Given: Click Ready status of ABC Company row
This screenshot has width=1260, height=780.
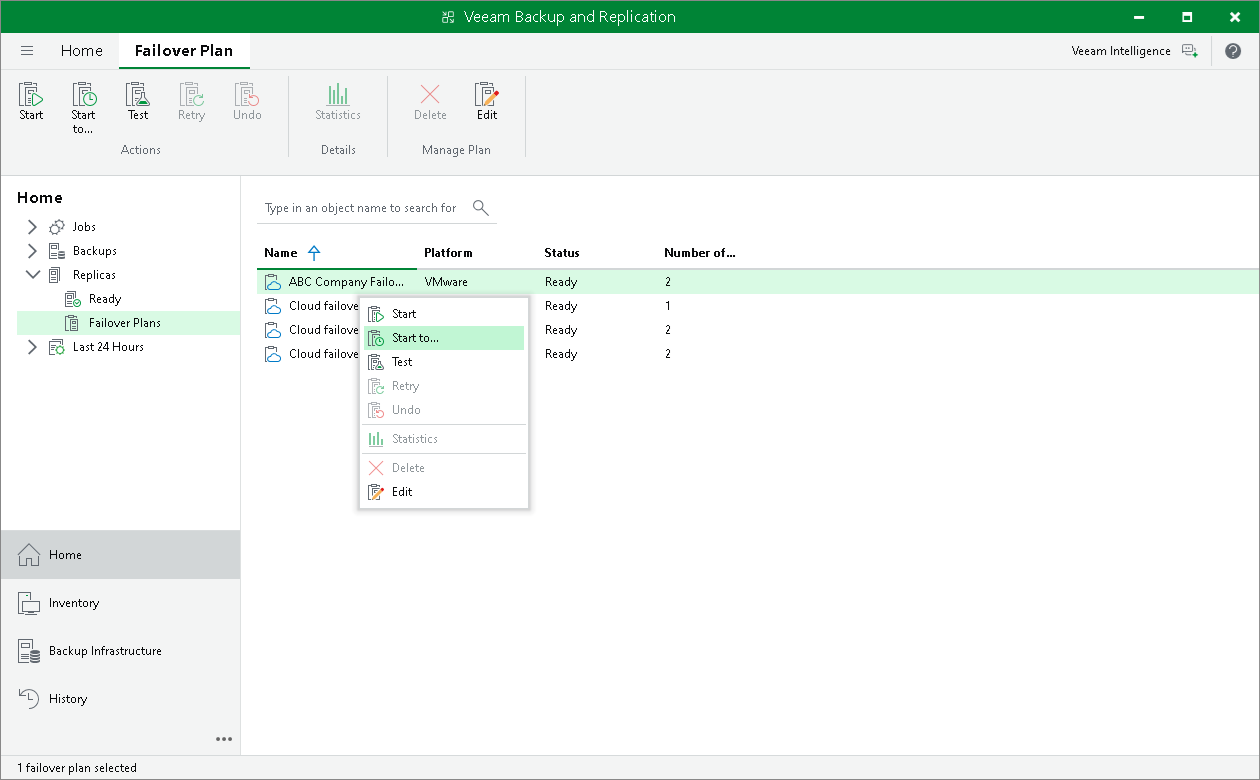Looking at the screenshot, I should point(561,282).
